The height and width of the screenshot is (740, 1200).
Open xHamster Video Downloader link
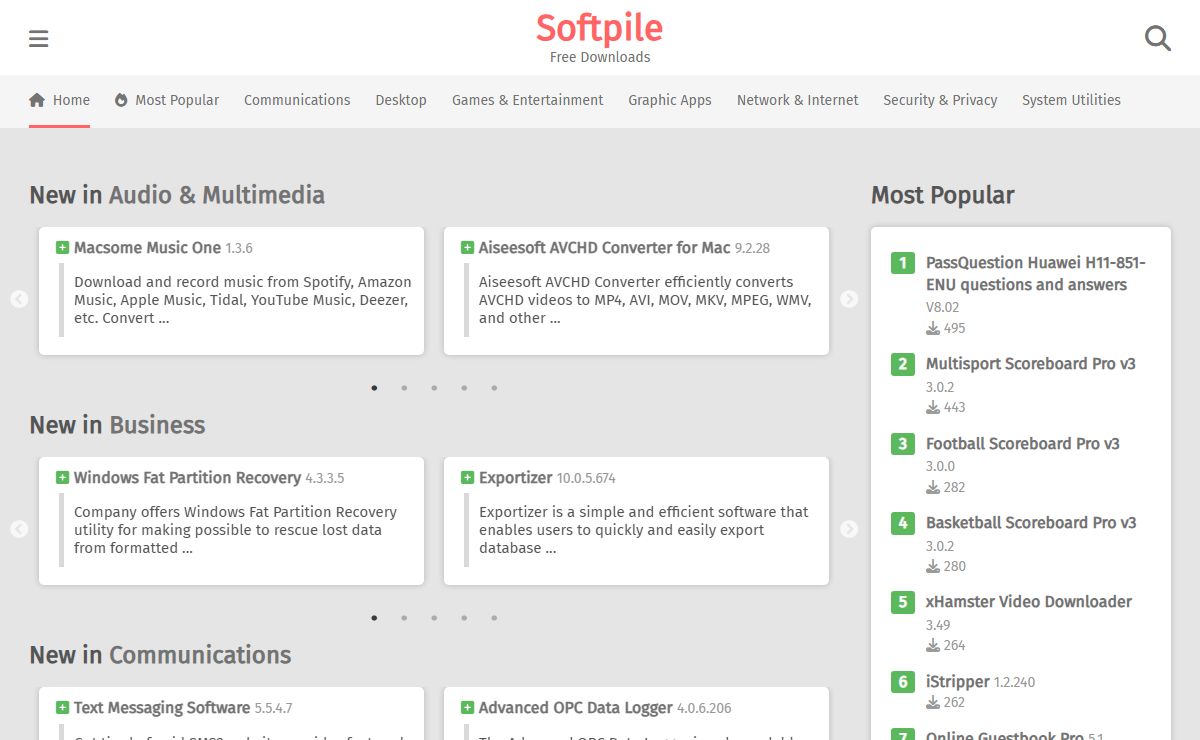click(1029, 602)
